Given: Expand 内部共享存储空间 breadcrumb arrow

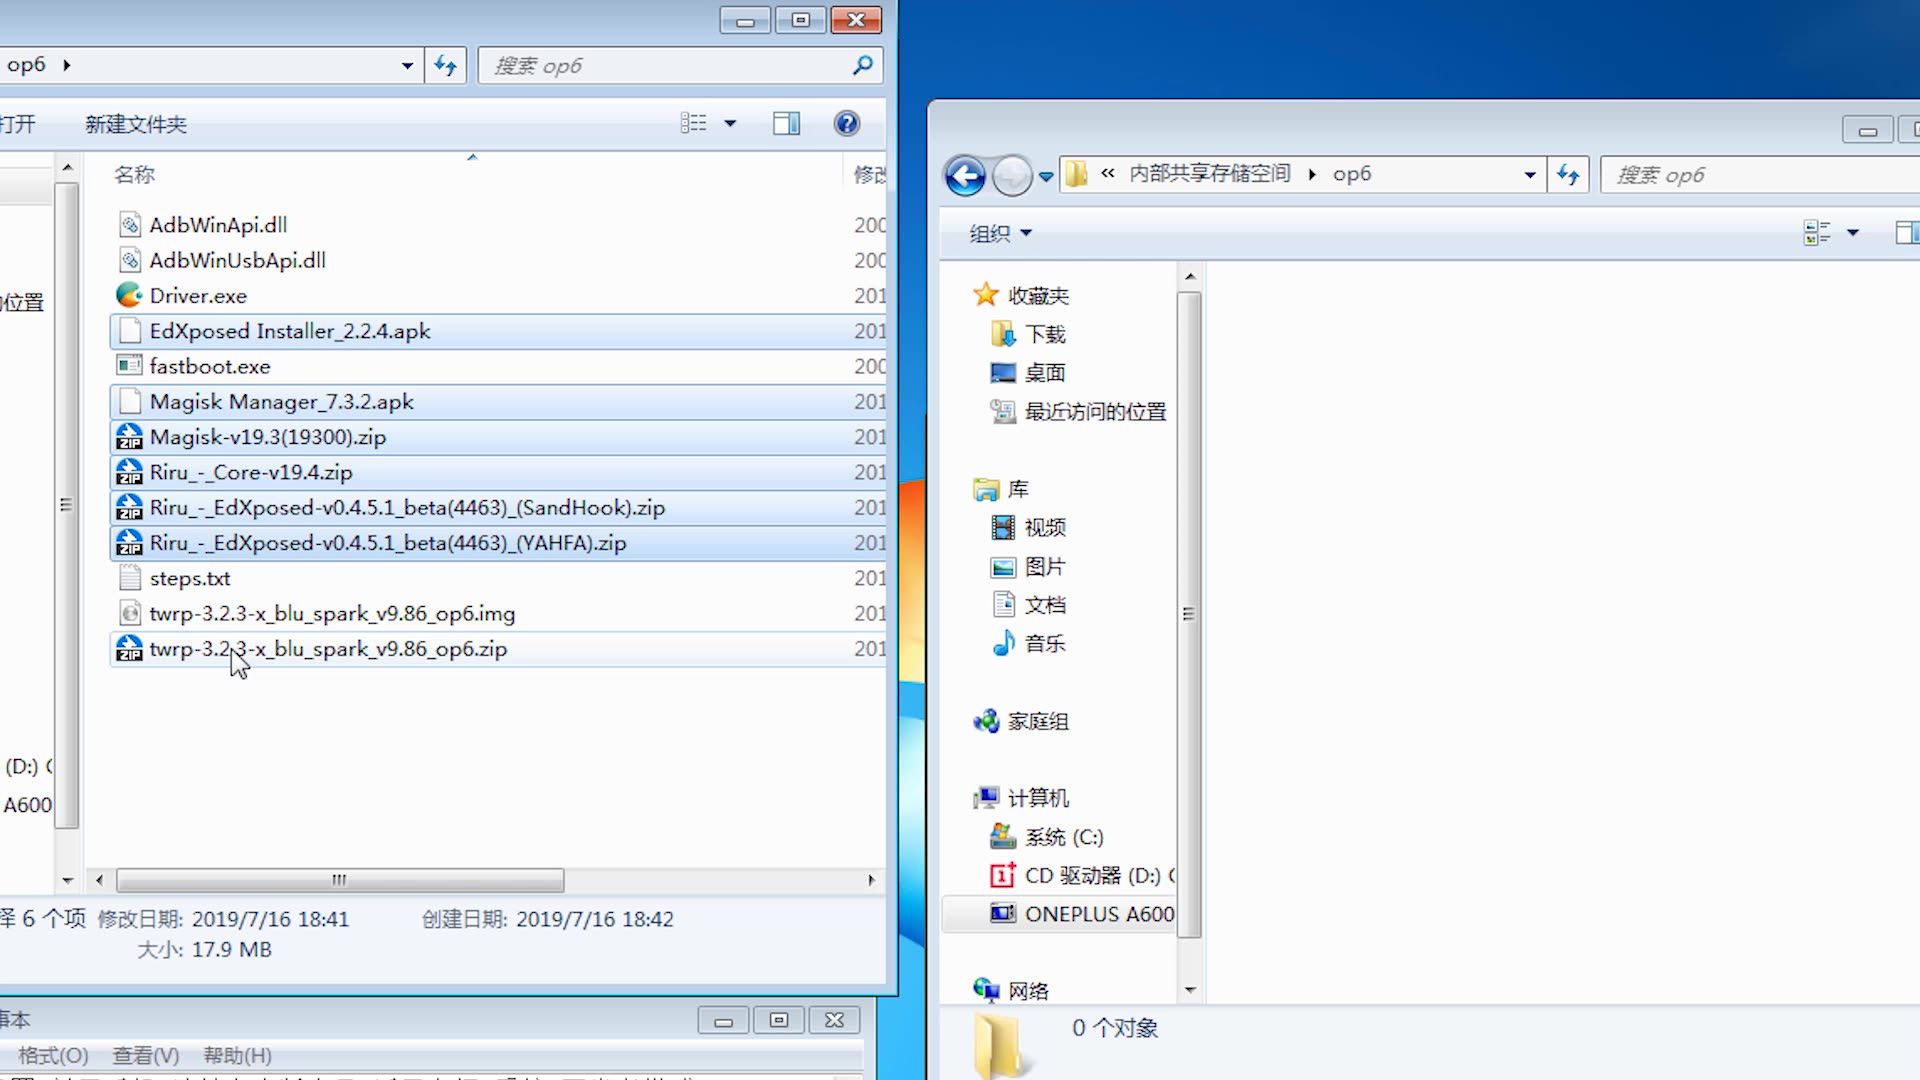Looking at the screenshot, I should 1312,174.
